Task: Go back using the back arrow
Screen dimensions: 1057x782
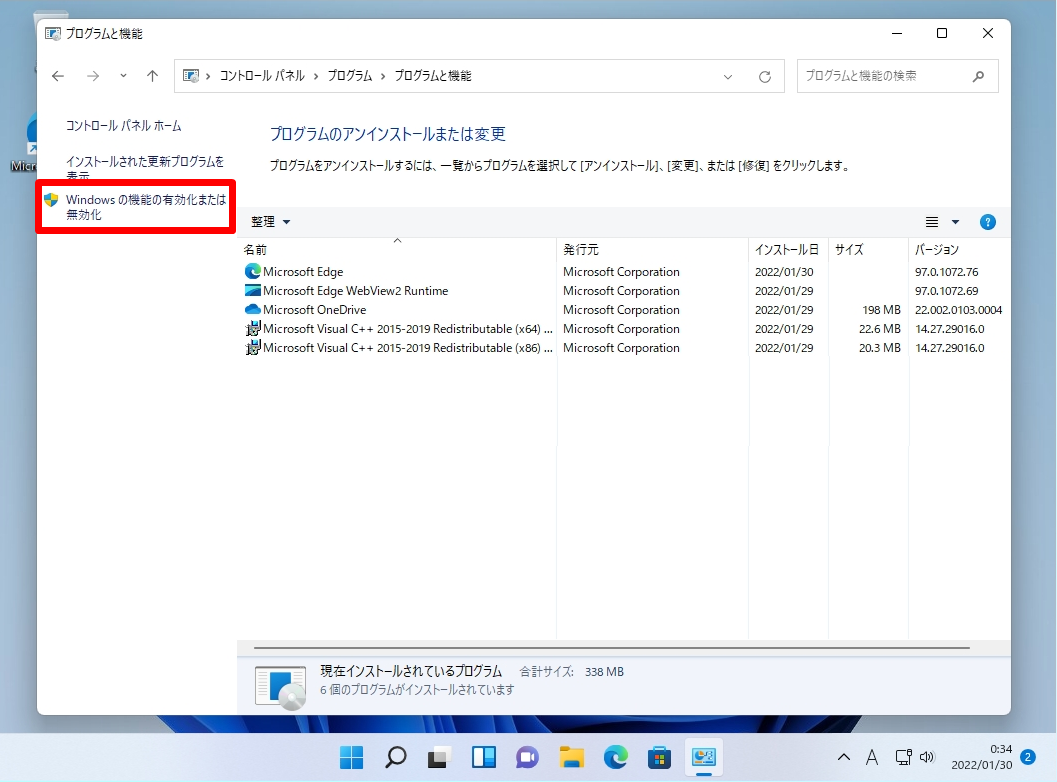Action: pyautogui.click(x=58, y=76)
